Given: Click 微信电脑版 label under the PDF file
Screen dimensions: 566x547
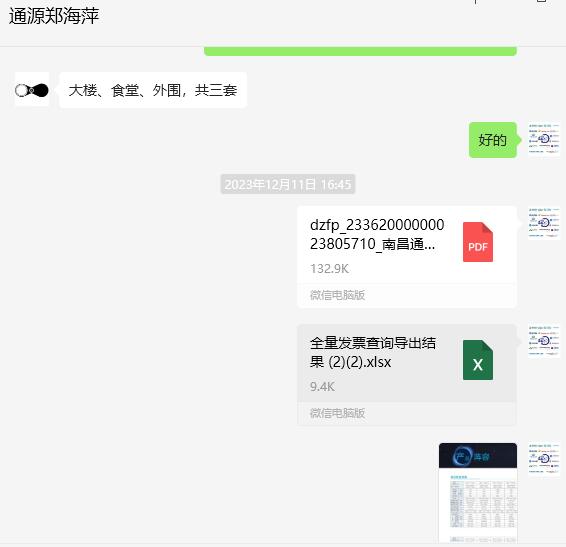Looking at the screenshot, I should (x=337, y=295).
